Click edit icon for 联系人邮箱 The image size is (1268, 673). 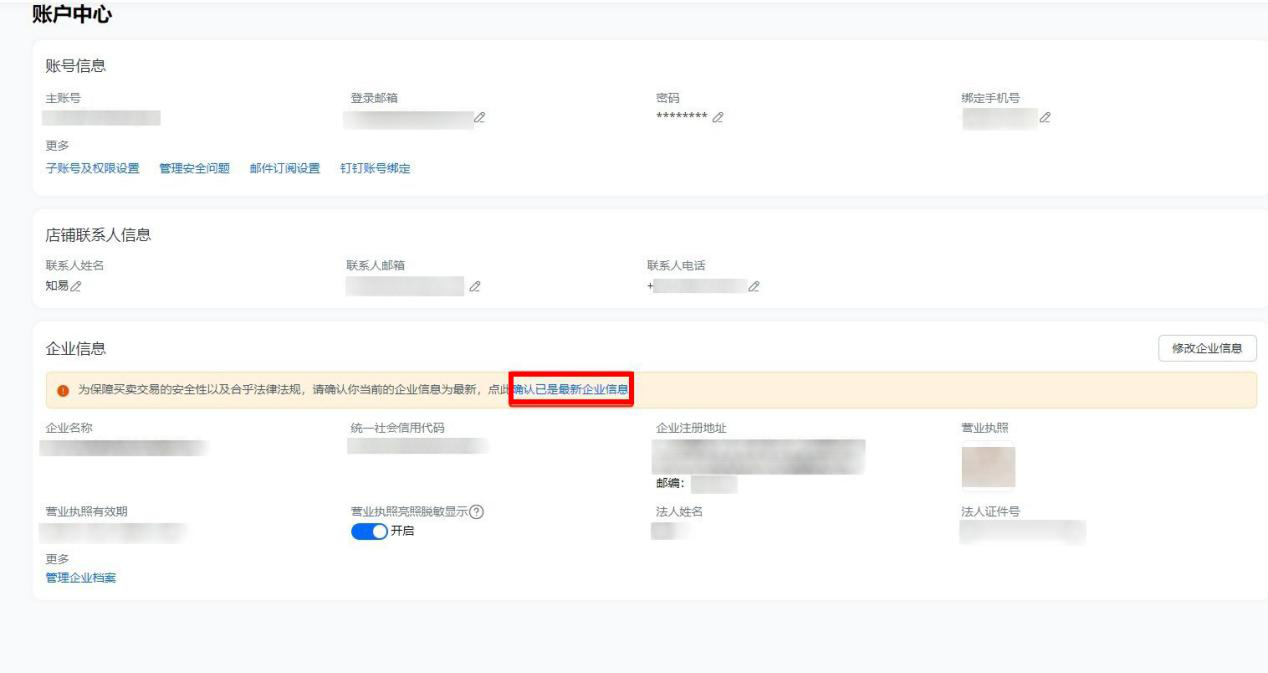pos(475,287)
